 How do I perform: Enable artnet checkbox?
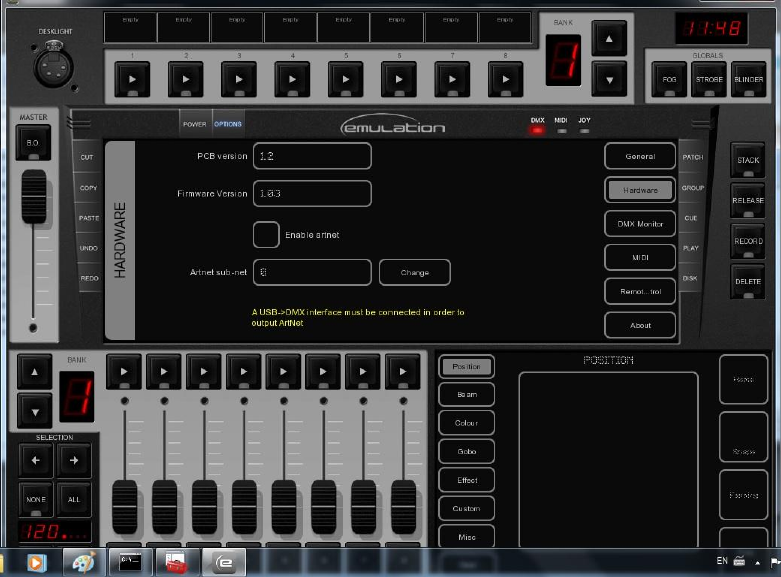(266, 235)
